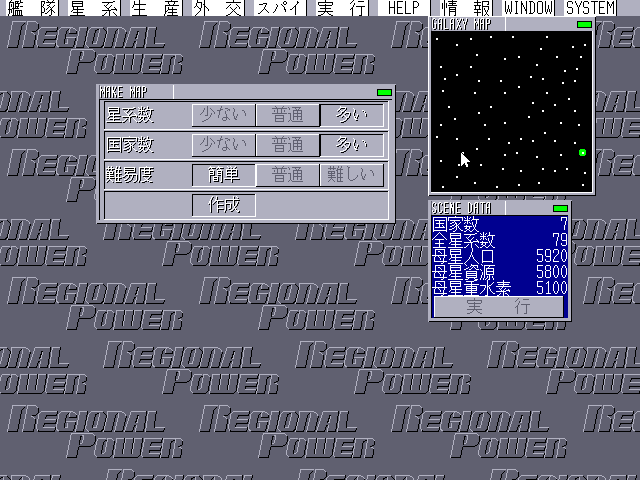Click the 難易度 label in MAKE MAP
Screen dimensions: 640x480
130,175
